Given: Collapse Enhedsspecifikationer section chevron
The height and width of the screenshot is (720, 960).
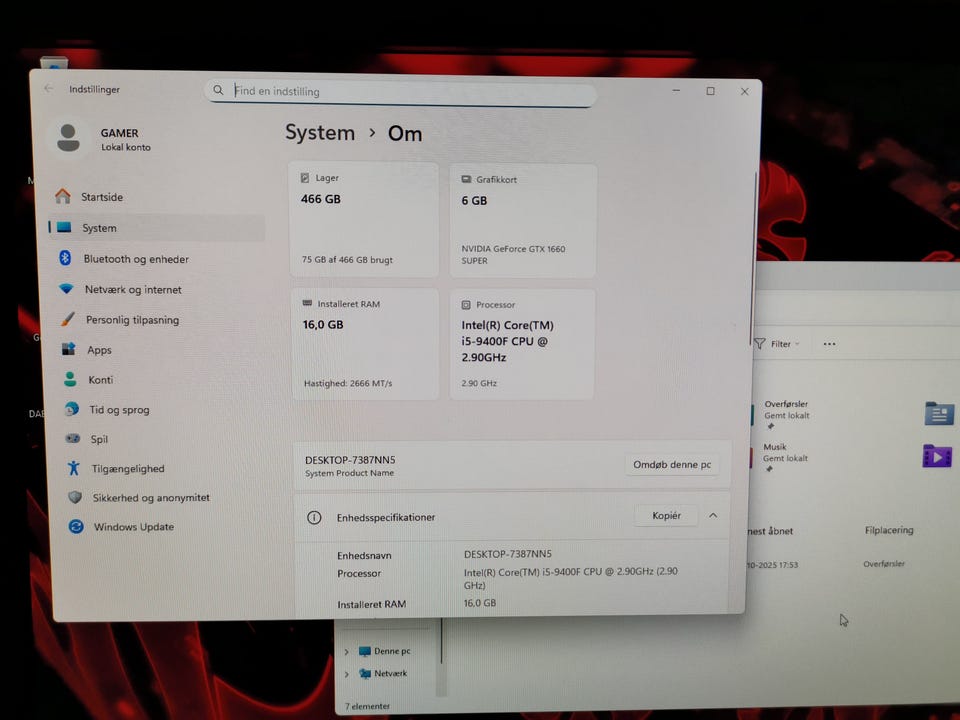Looking at the screenshot, I should [713, 516].
